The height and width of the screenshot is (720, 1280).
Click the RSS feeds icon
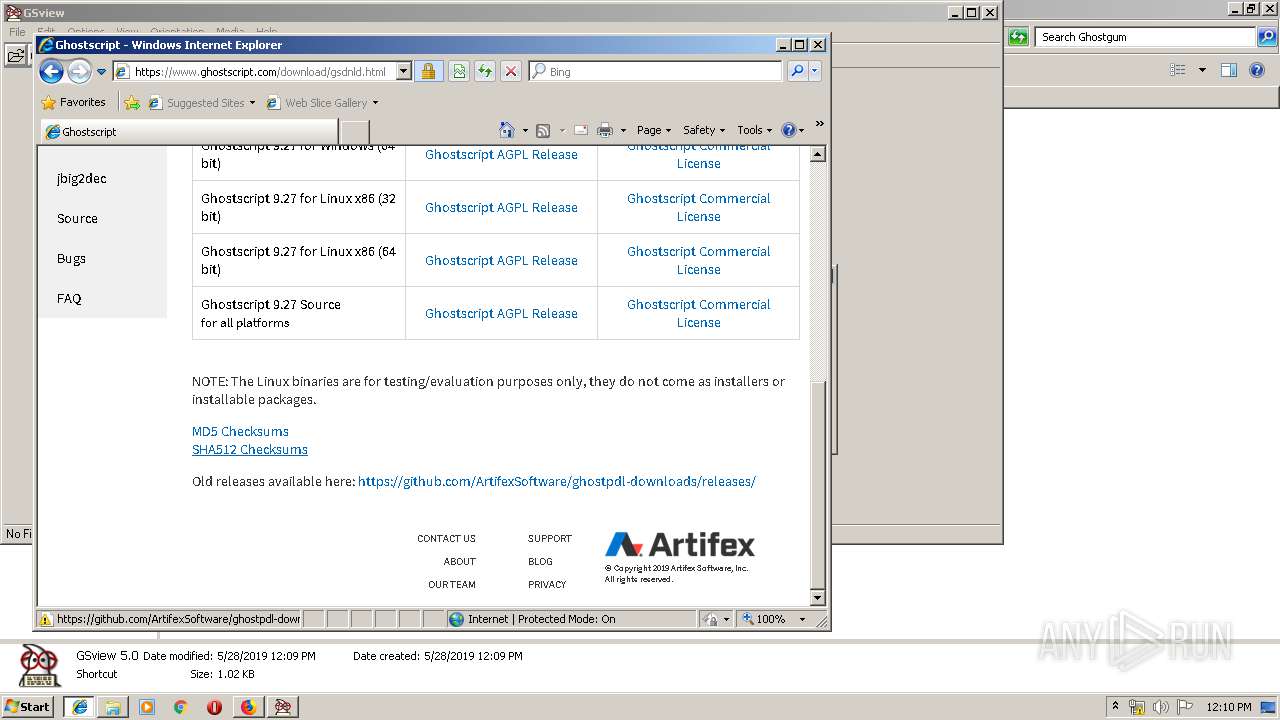coord(543,130)
